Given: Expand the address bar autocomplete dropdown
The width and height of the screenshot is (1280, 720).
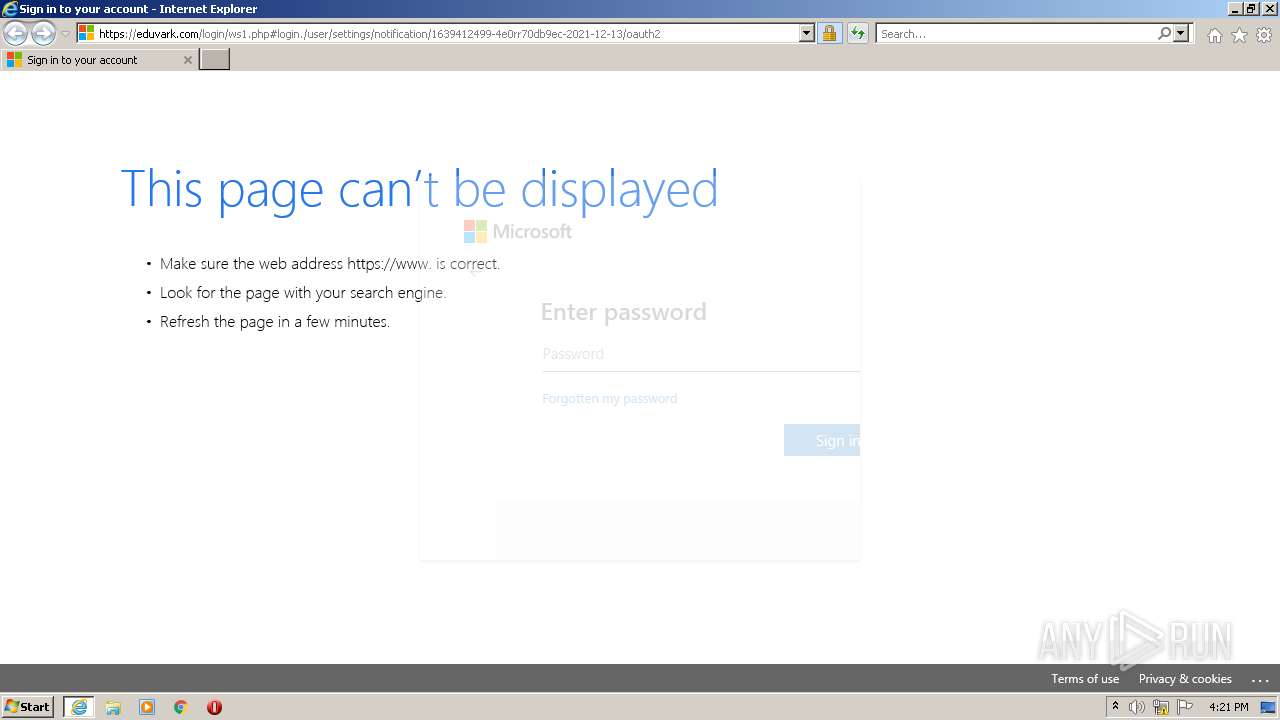Looking at the screenshot, I should pyautogui.click(x=807, y=33).
